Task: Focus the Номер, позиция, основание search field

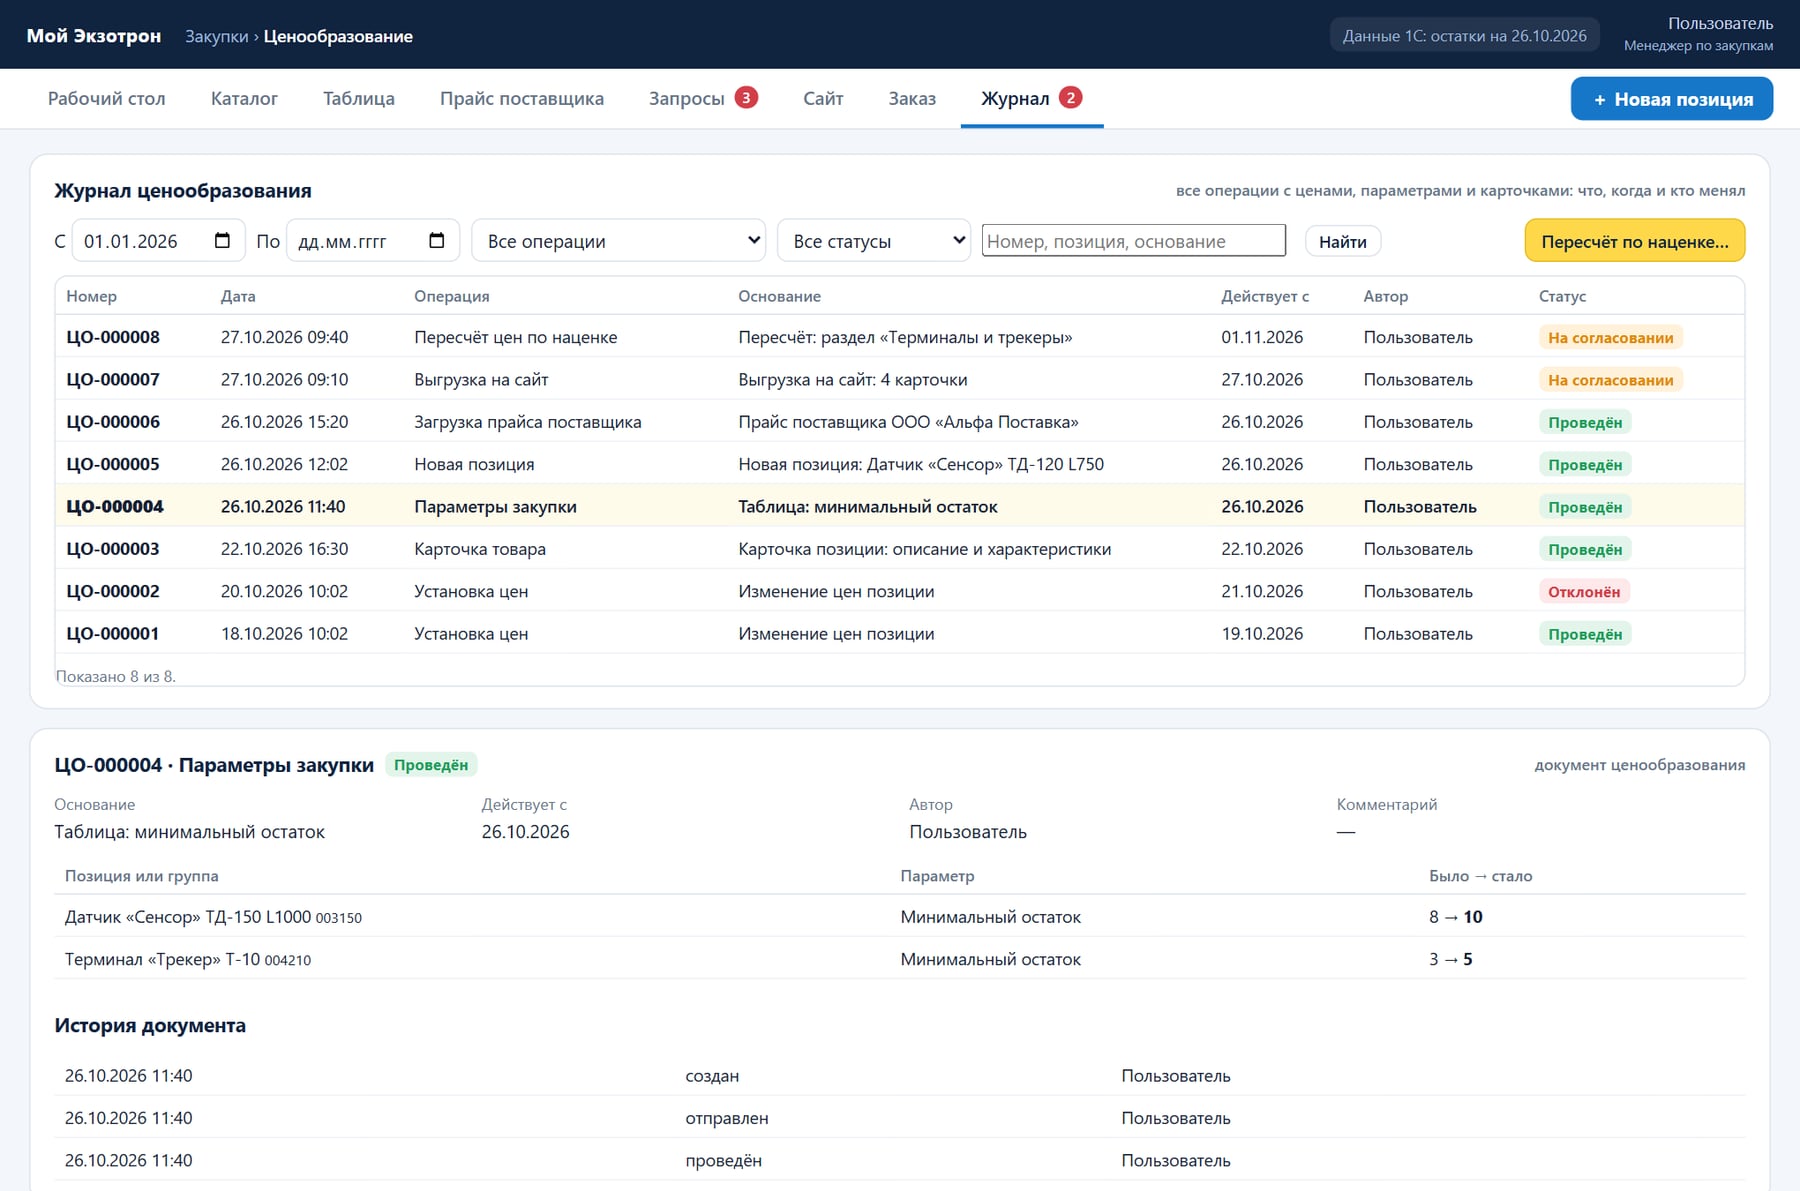Action: (x=1133, y=241)
